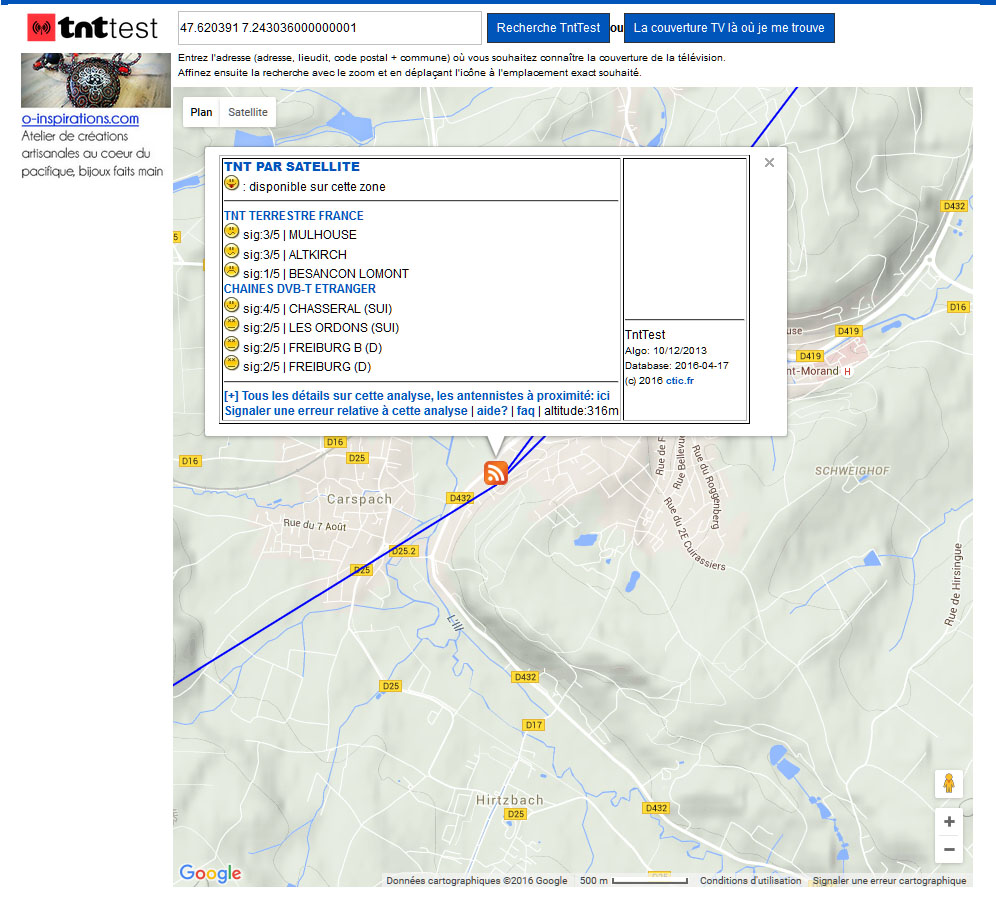996x905 pixels.
Task: Click the MULHOUSE signal smiley icon
Action: point(231,232)
